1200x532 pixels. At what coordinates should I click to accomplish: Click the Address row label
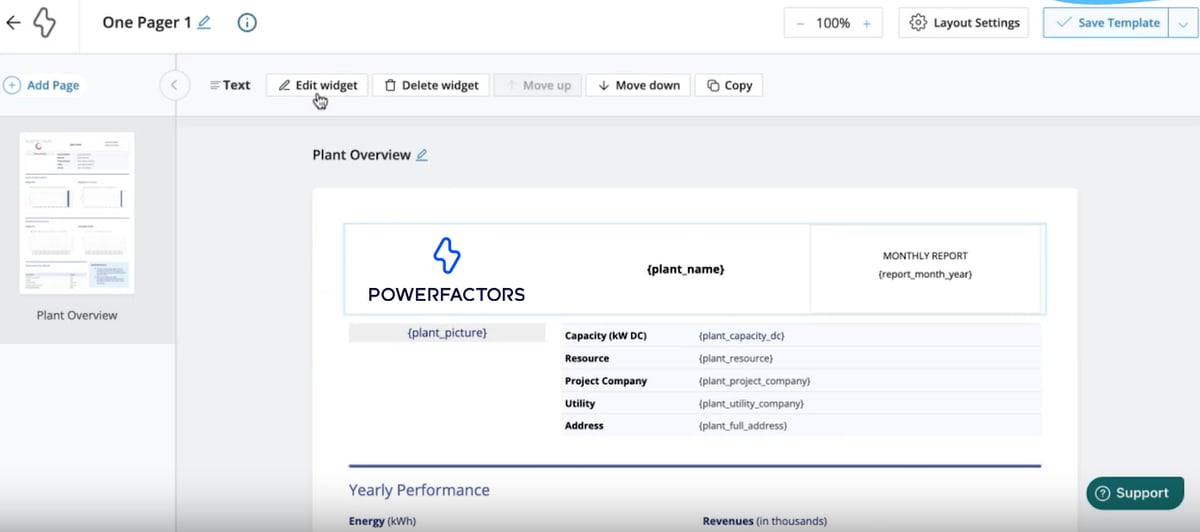click(x=584, y=426)
